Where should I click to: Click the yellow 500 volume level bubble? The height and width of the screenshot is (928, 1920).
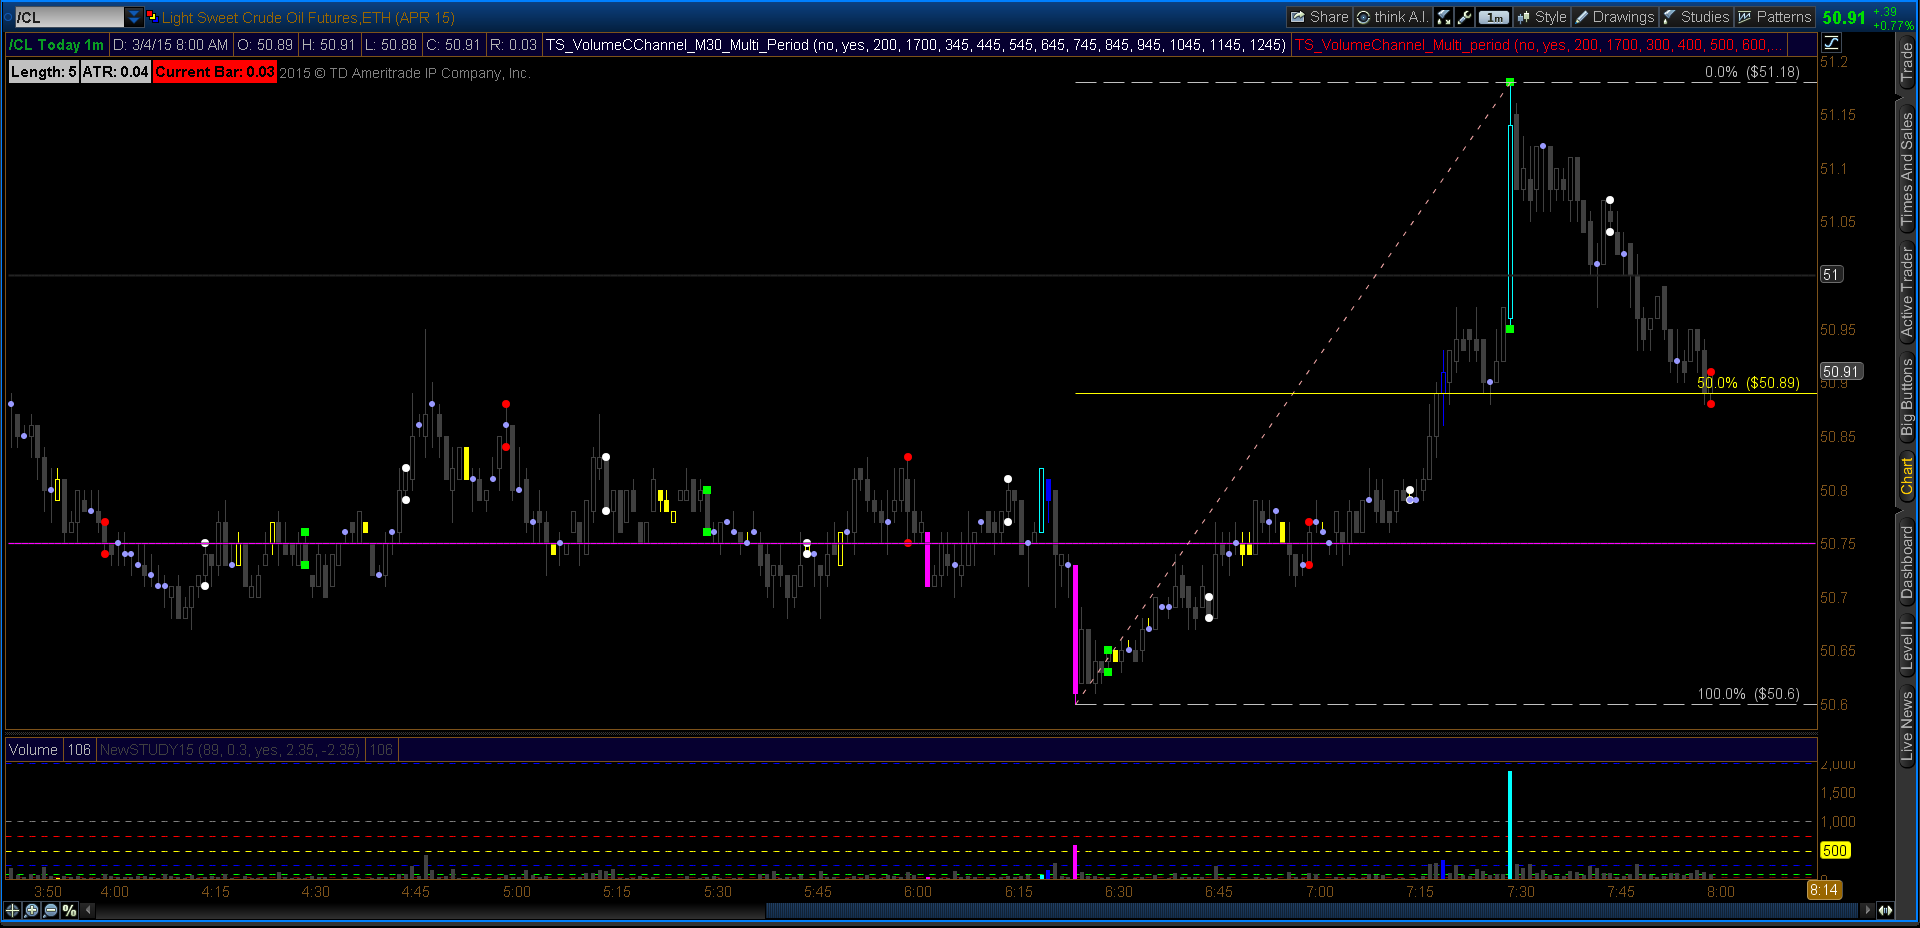click(1835, 851)
